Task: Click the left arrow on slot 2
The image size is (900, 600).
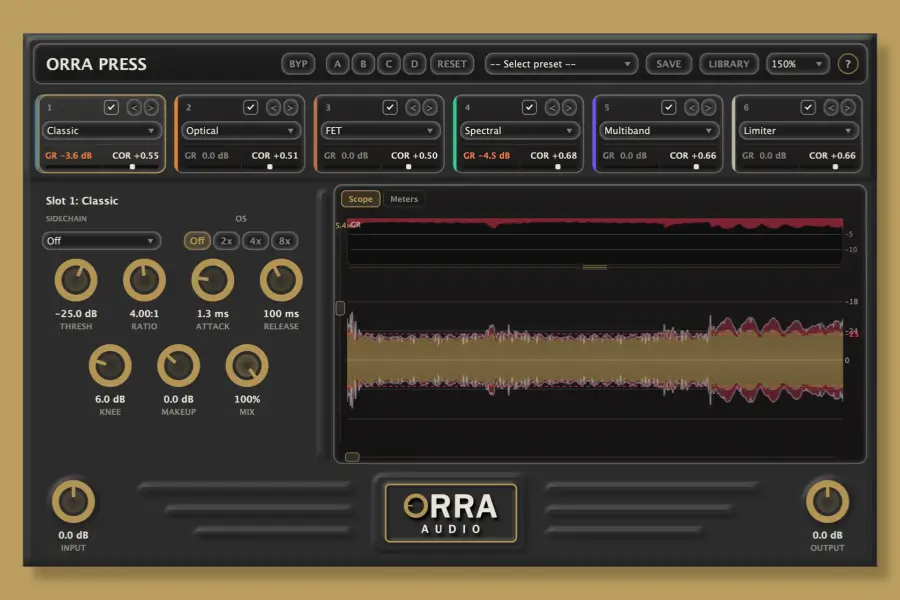Action: click(273, 107)
